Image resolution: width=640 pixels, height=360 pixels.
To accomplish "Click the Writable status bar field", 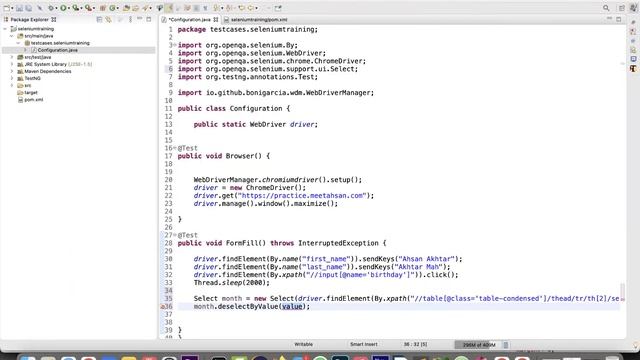I will [x=303, y=344].
